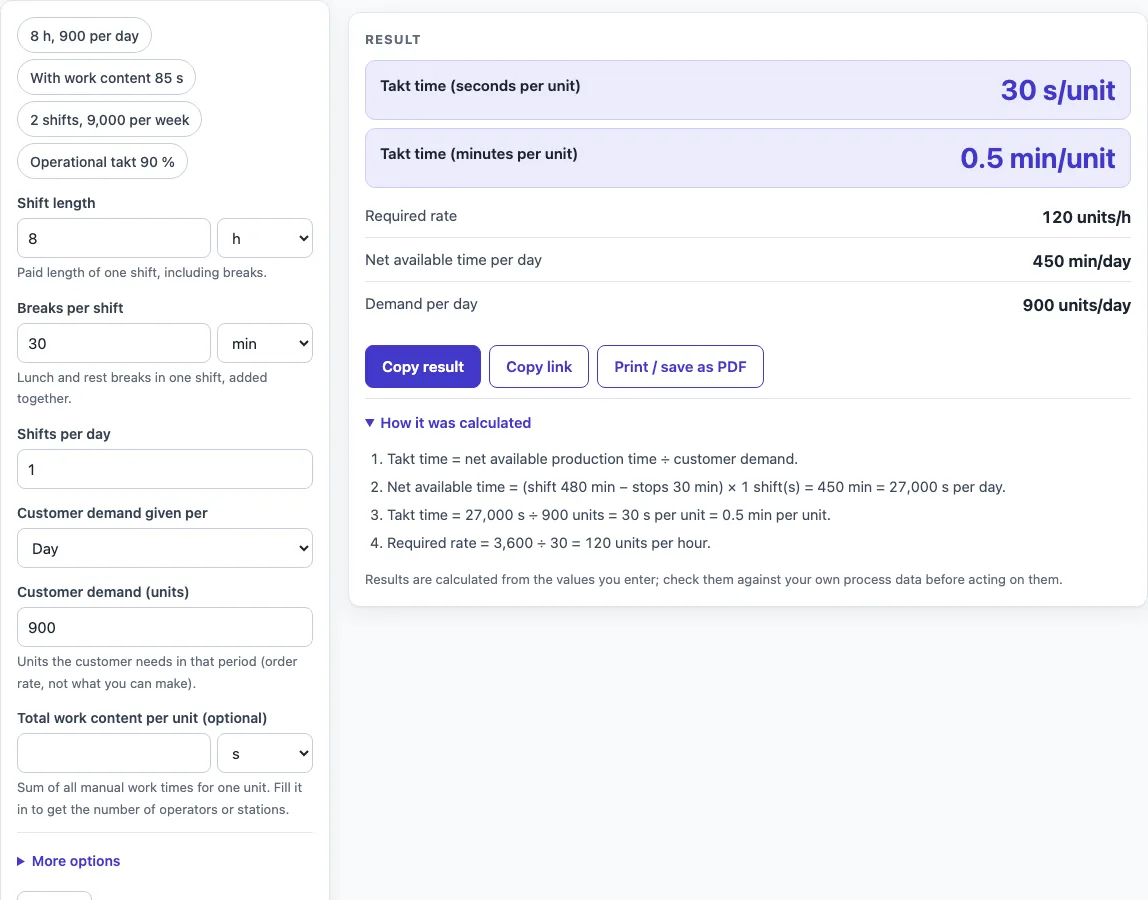The width and height of the screenshot is (1148, 900).
Task: Choose the "2 shifts, 9,000 per week" preset
Action: click(109, 120)
